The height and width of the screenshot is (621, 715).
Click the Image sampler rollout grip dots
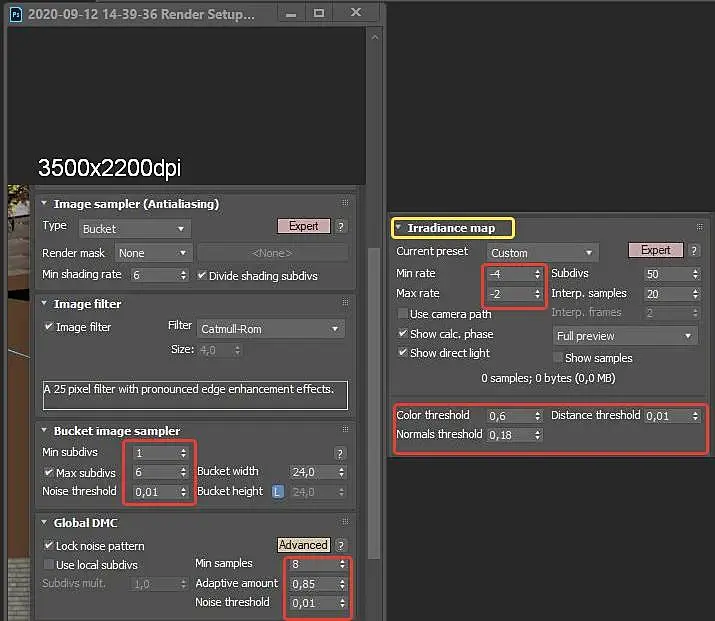click(x=345, y=202)
